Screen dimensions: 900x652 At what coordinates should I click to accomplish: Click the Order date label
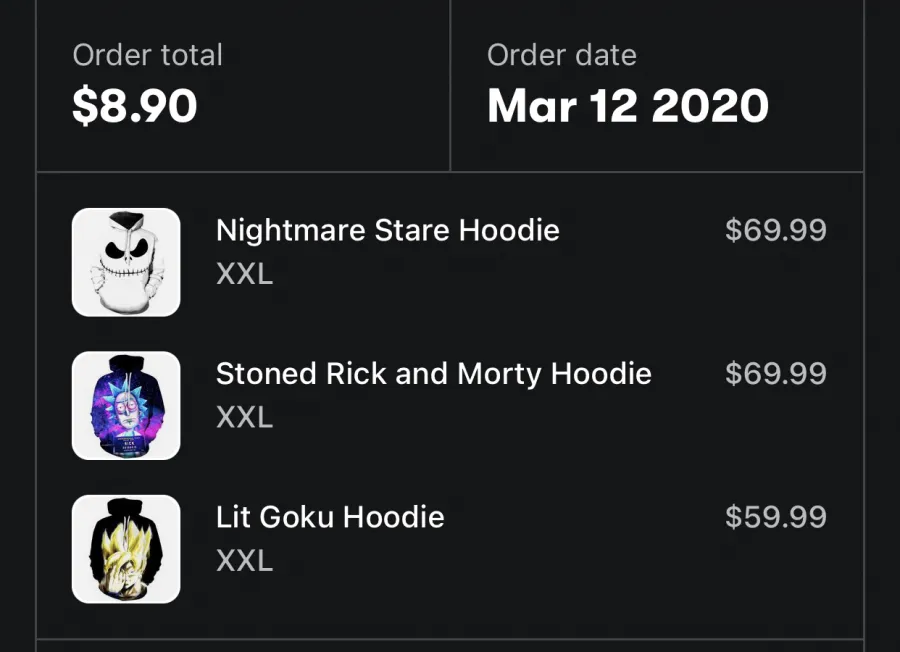(x=562, y=55)
